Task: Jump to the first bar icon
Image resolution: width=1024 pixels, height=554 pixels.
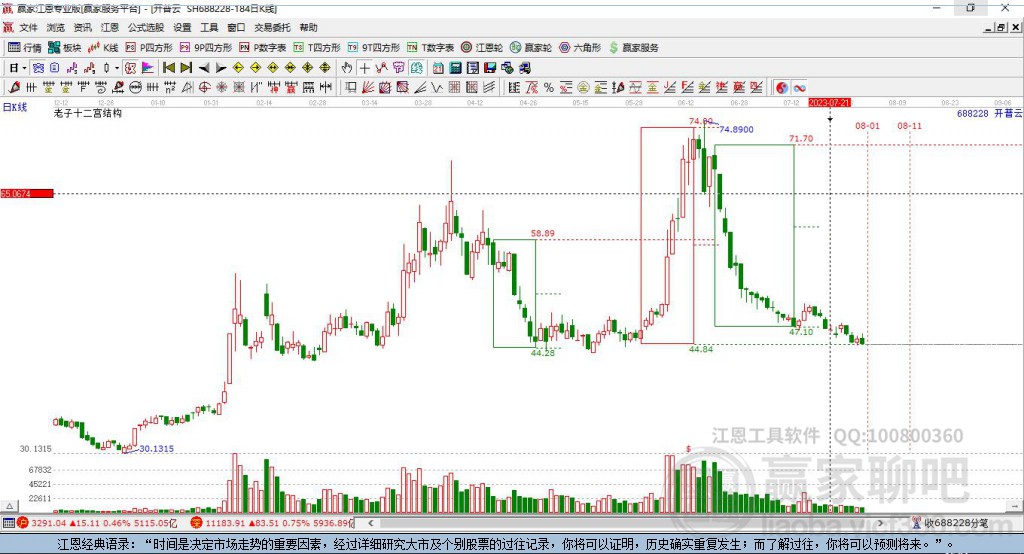Action: point(168,68)
